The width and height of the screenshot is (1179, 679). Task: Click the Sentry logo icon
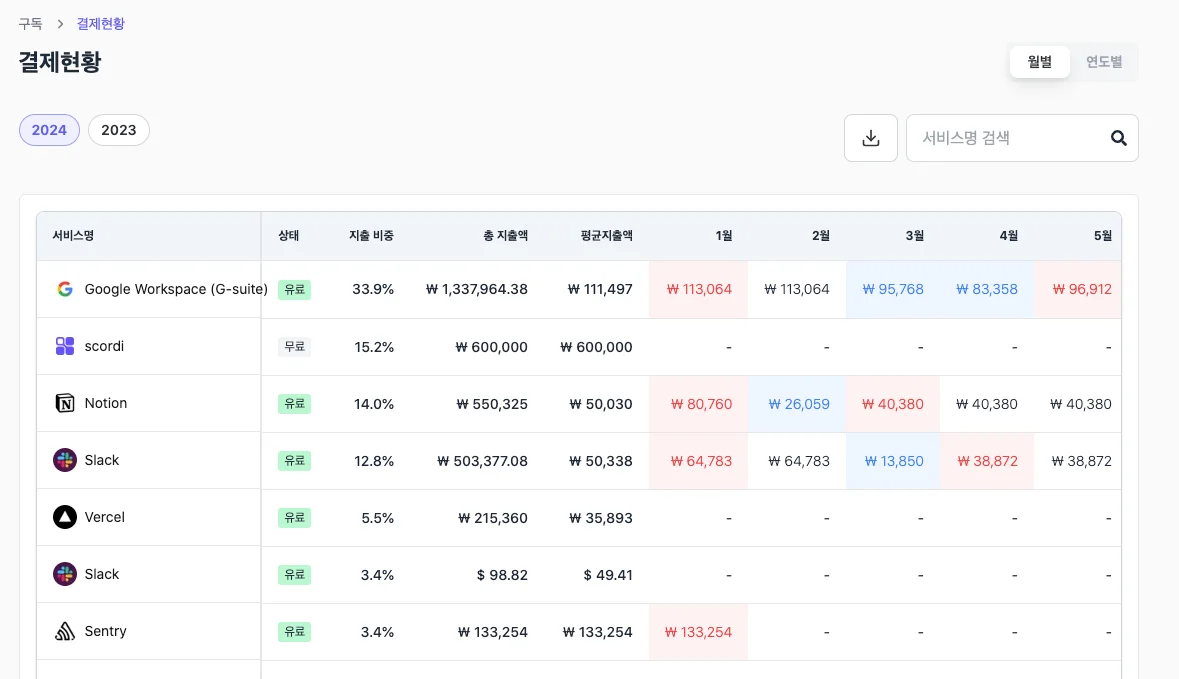click(x=65, y=631)
